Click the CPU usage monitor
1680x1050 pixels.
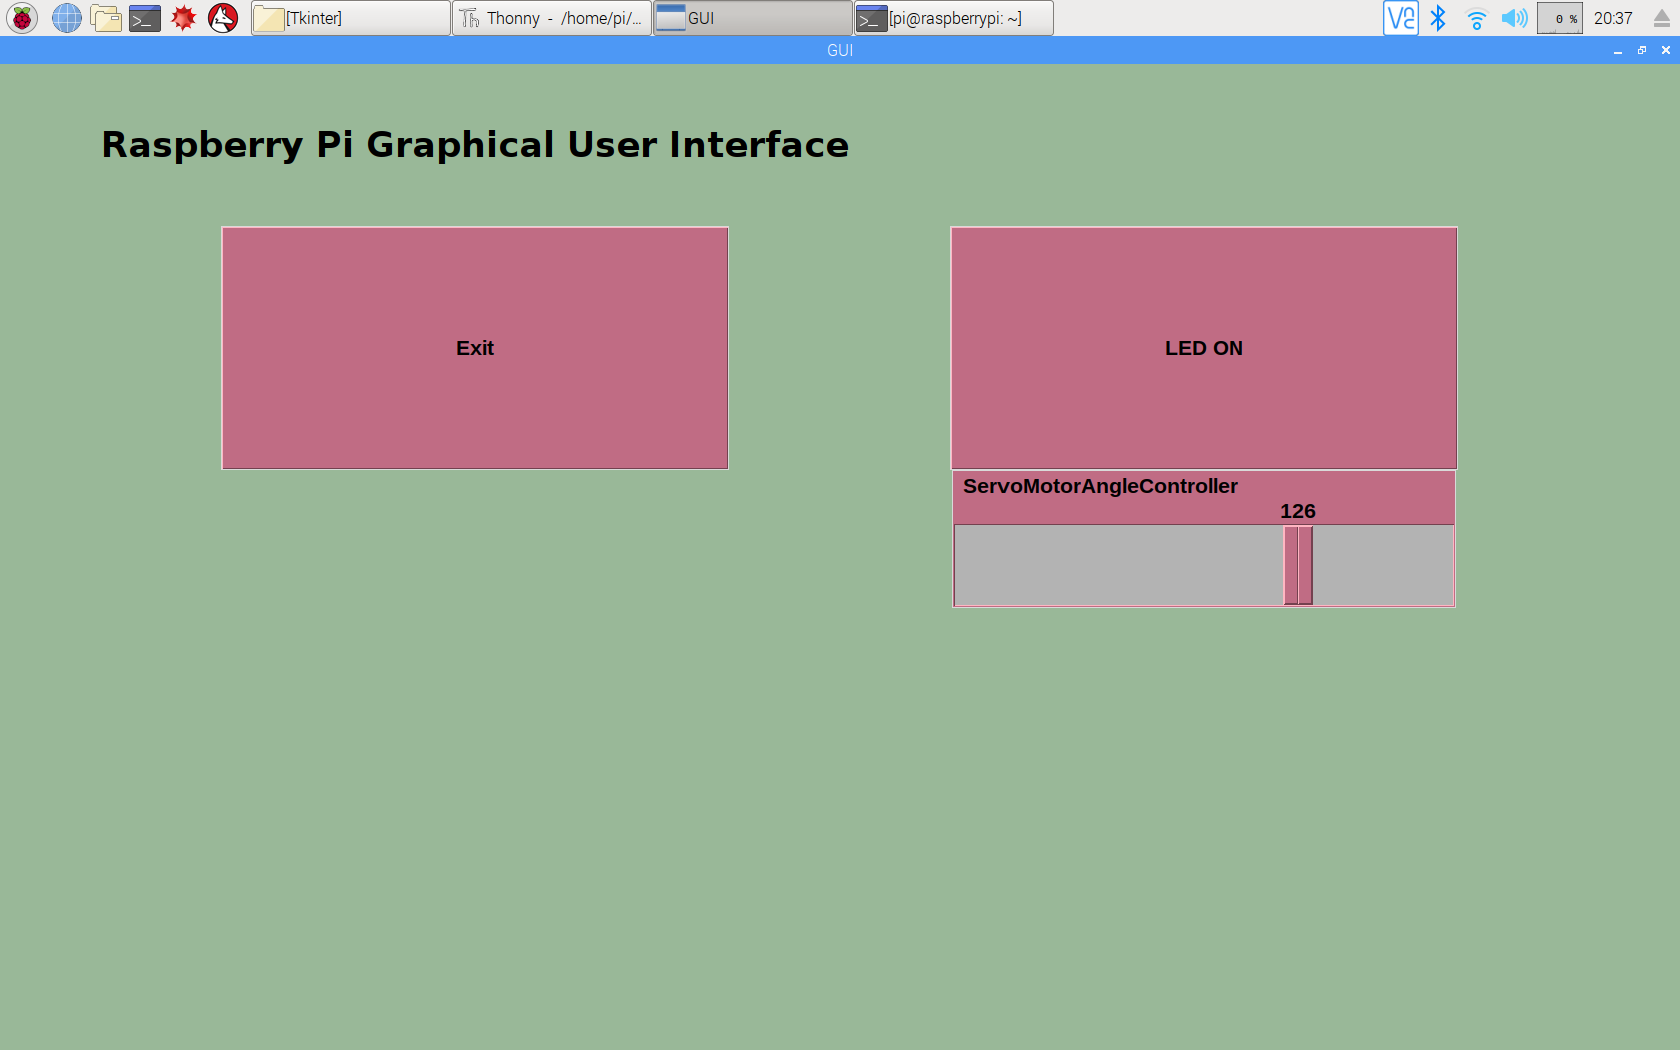coord(1559,18)
